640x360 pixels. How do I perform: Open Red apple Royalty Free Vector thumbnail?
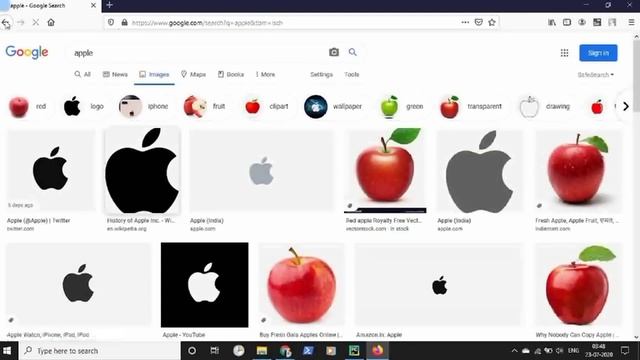(385, 170)
